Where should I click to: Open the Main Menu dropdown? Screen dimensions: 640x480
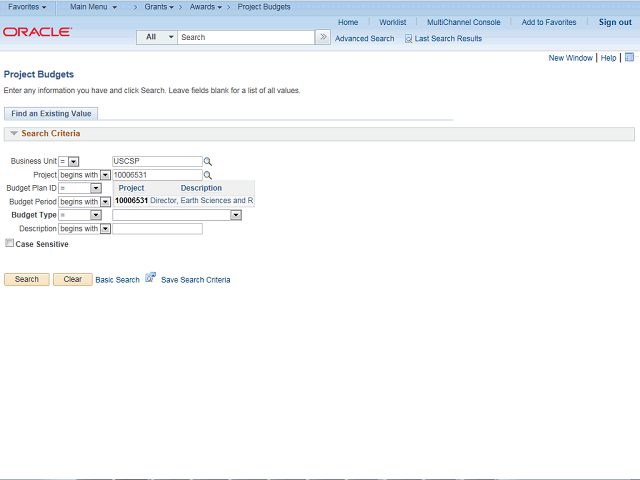[93, 7]
